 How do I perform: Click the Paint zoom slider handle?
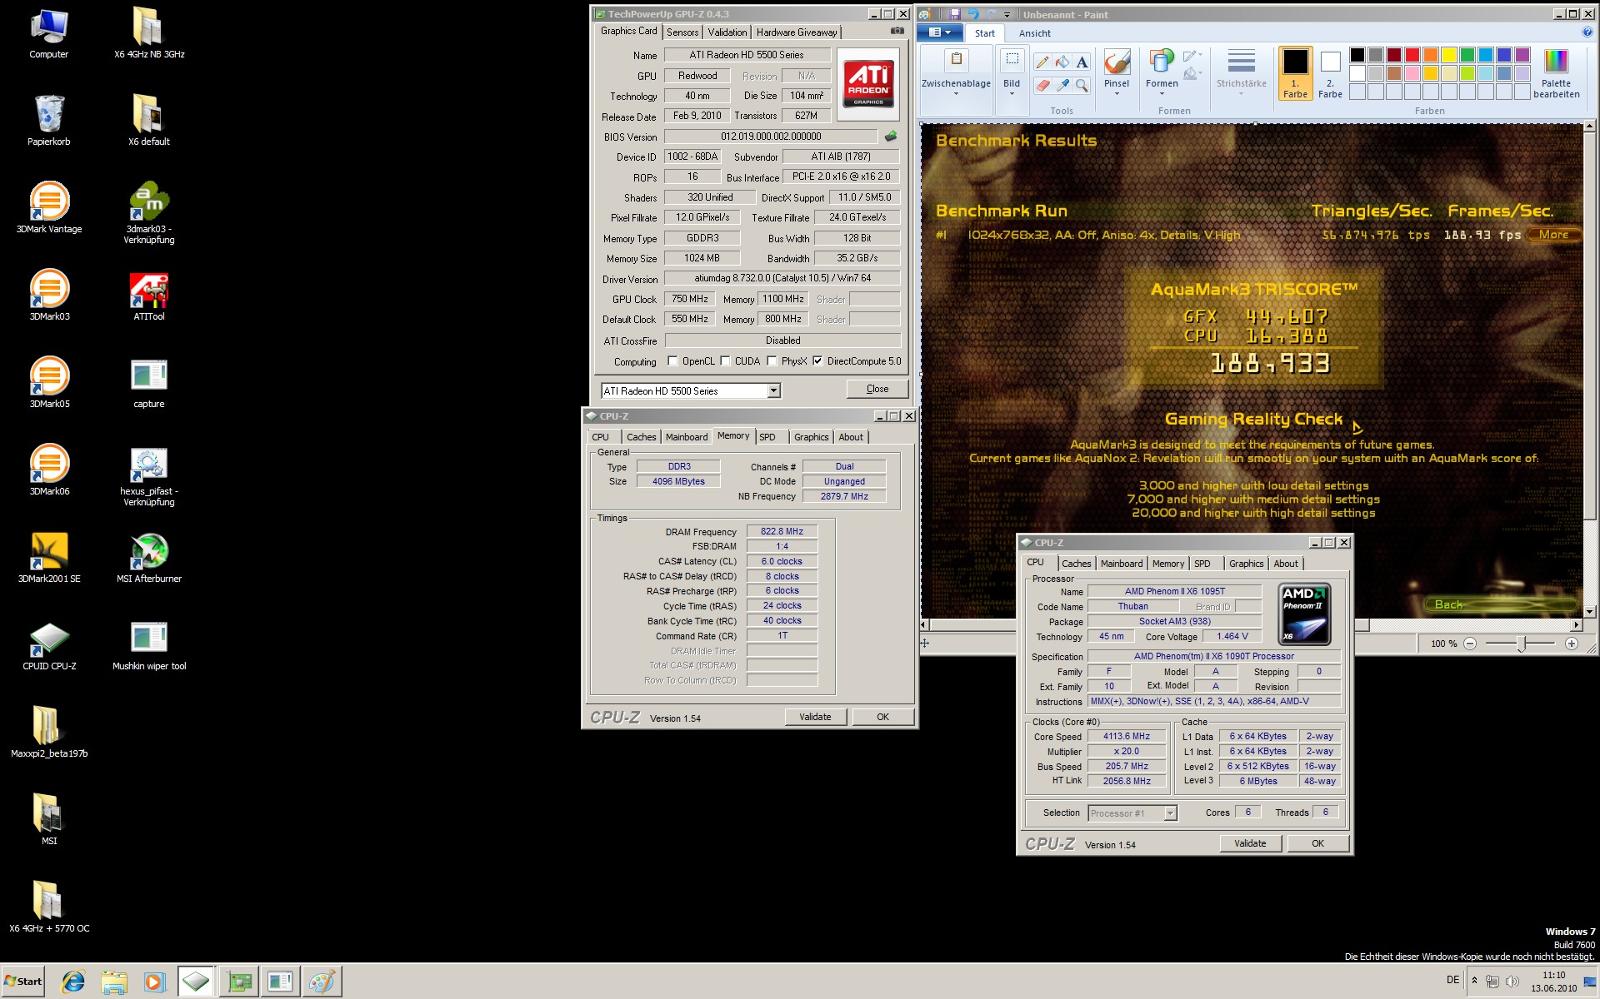tap(1521, 643)
